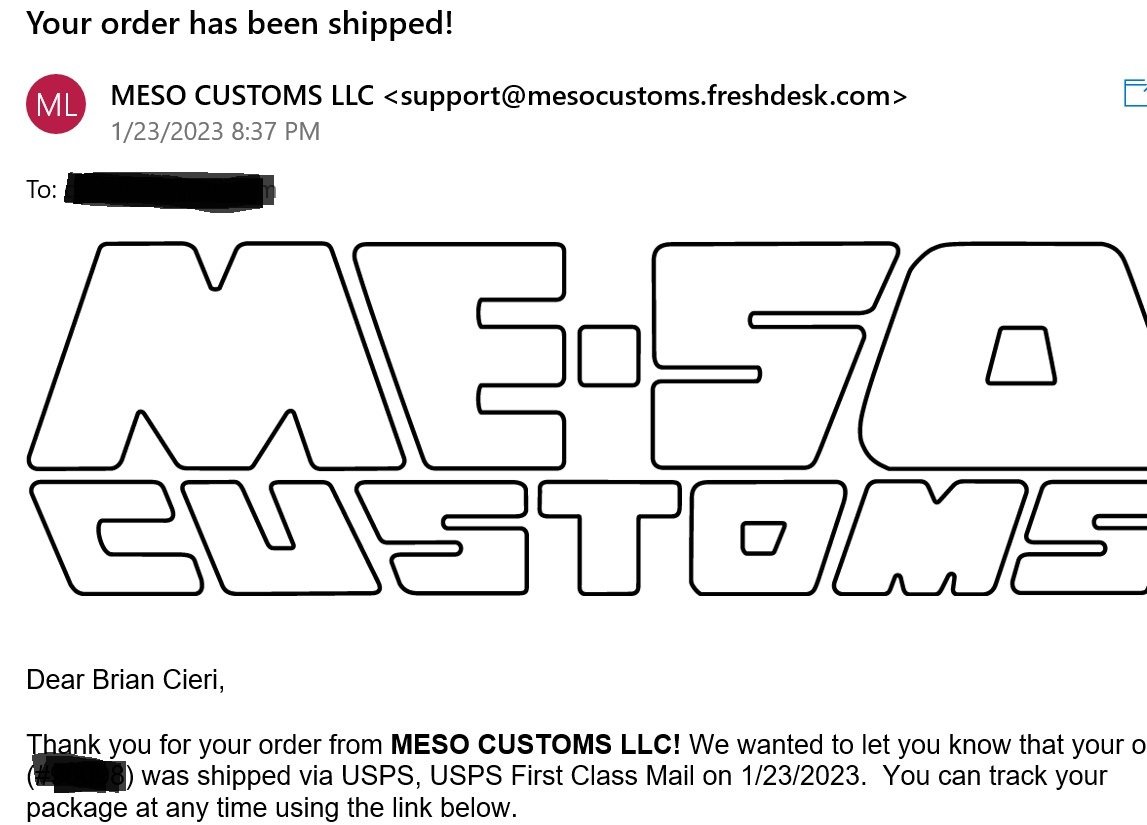
Task: Open message in new window icon
Action: pos(1135,94)
